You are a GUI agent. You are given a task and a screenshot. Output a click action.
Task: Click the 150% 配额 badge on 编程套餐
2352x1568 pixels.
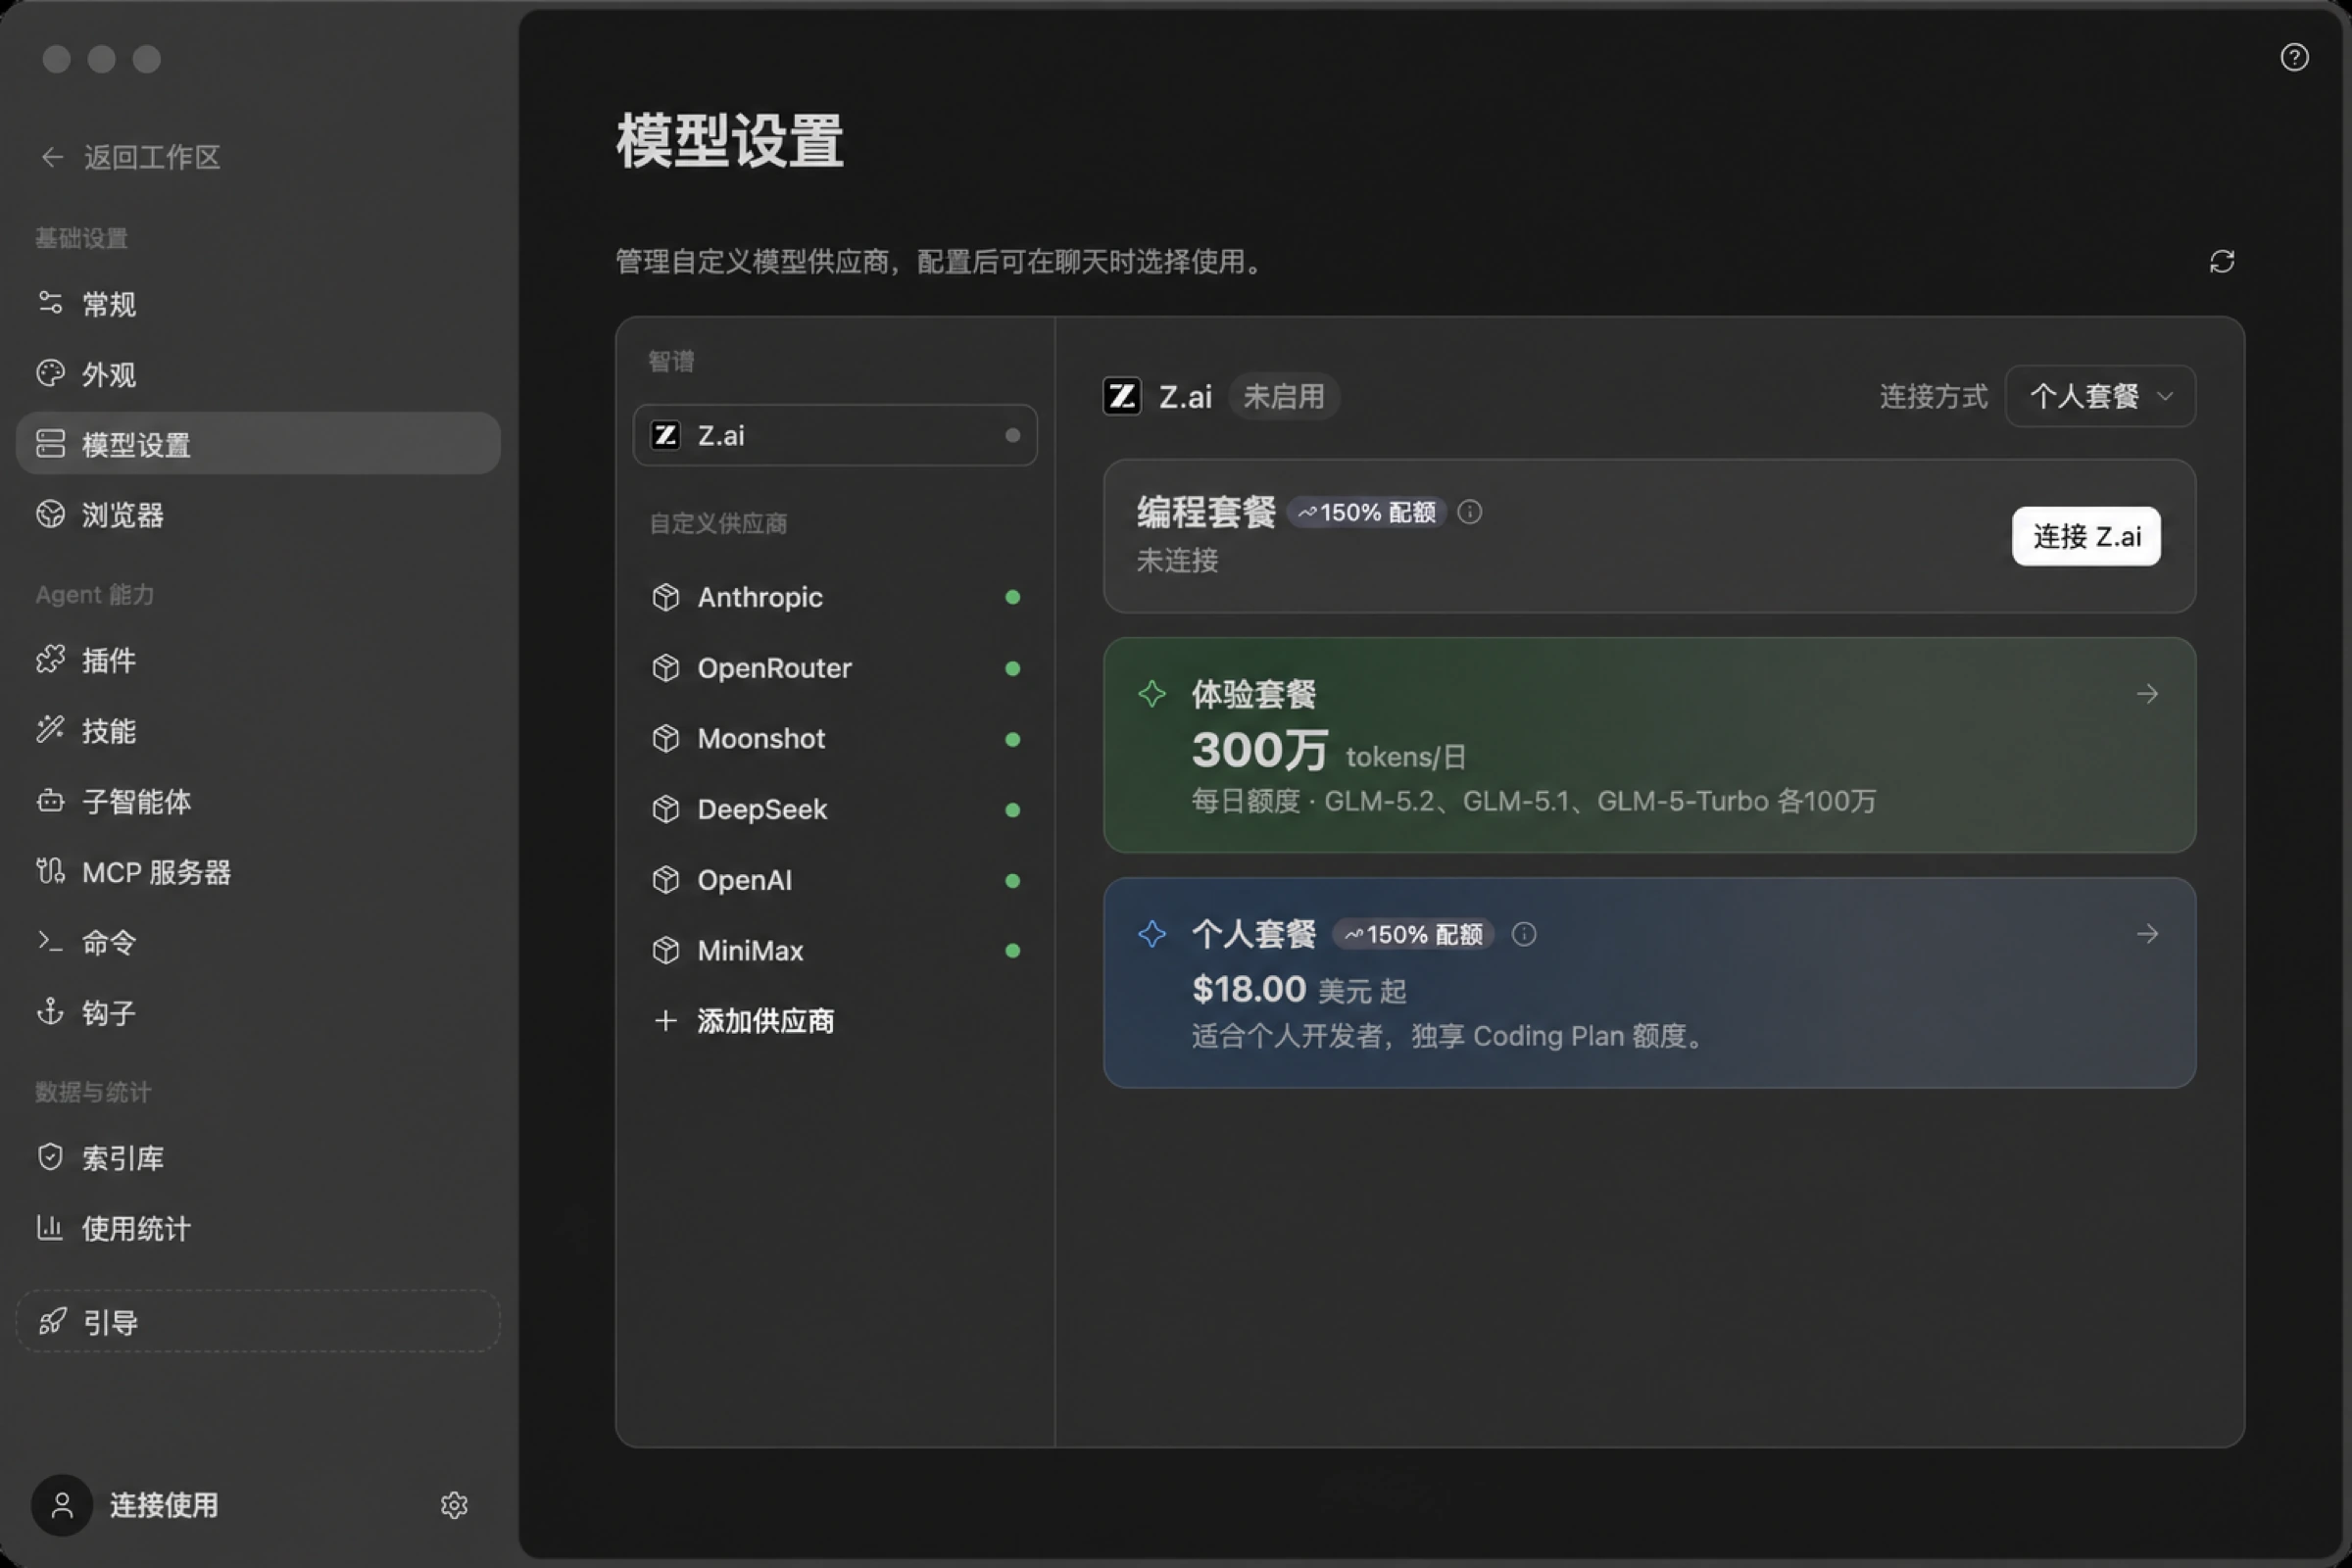[x=1366, y=512]
